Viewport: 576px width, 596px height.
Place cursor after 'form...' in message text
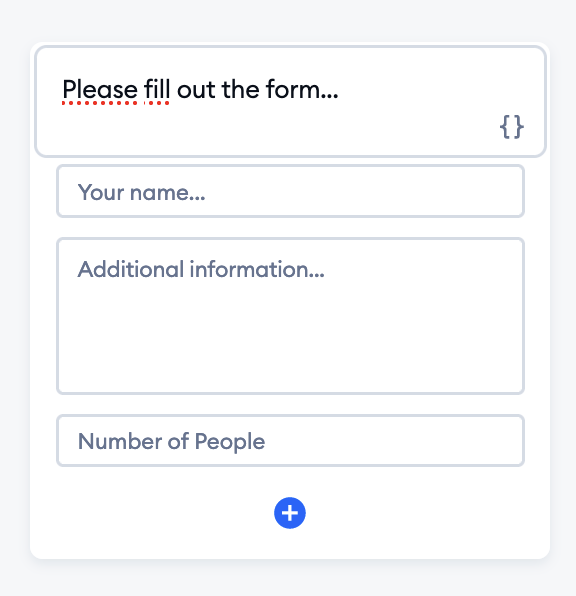click(x=339, y=90)
